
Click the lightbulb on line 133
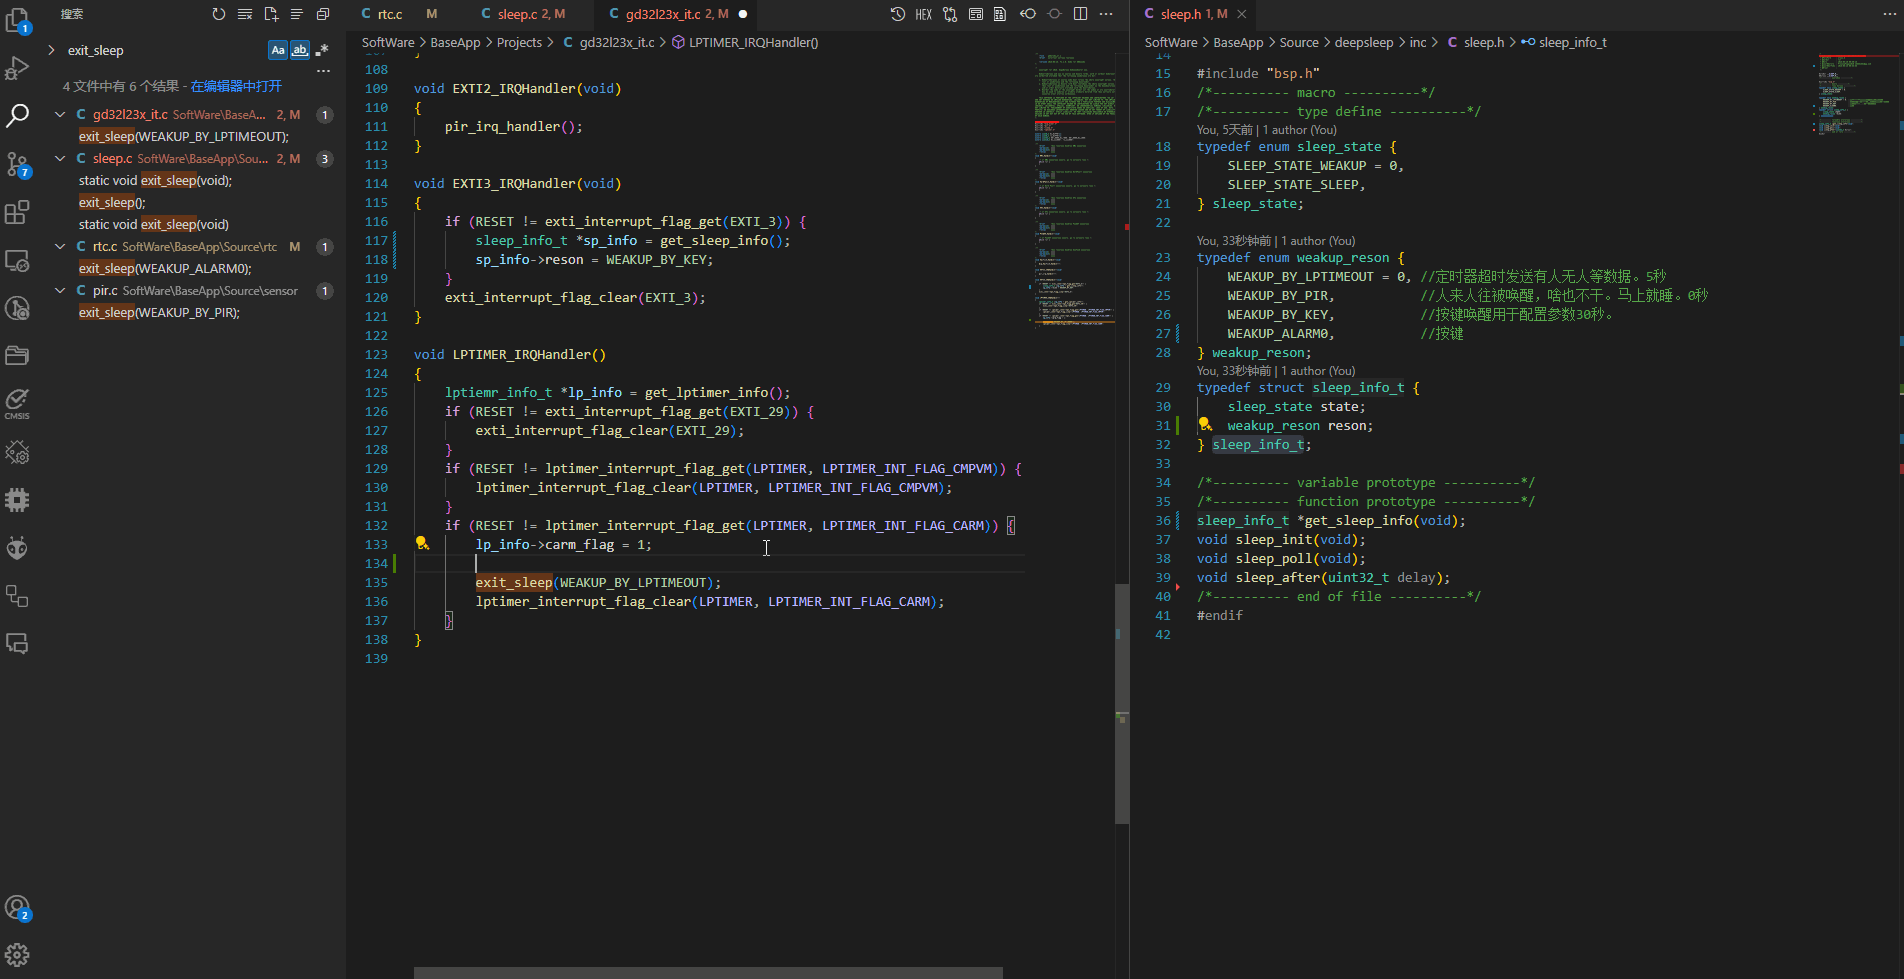tap(422, 543)
